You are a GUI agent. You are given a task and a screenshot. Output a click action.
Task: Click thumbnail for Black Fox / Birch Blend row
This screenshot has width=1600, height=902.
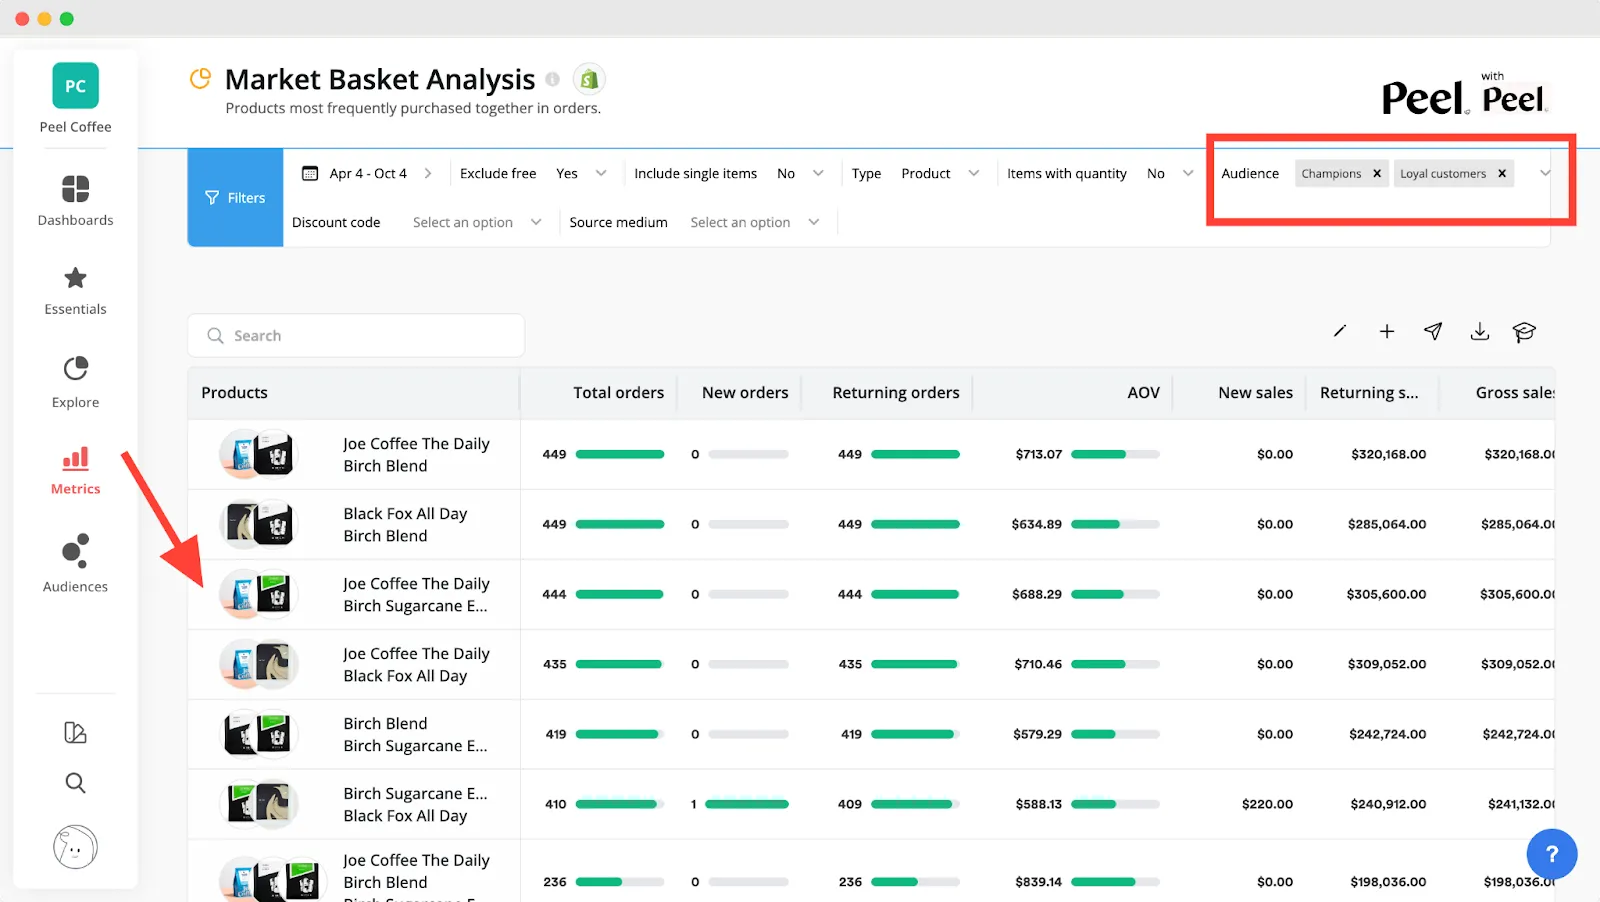259,524
